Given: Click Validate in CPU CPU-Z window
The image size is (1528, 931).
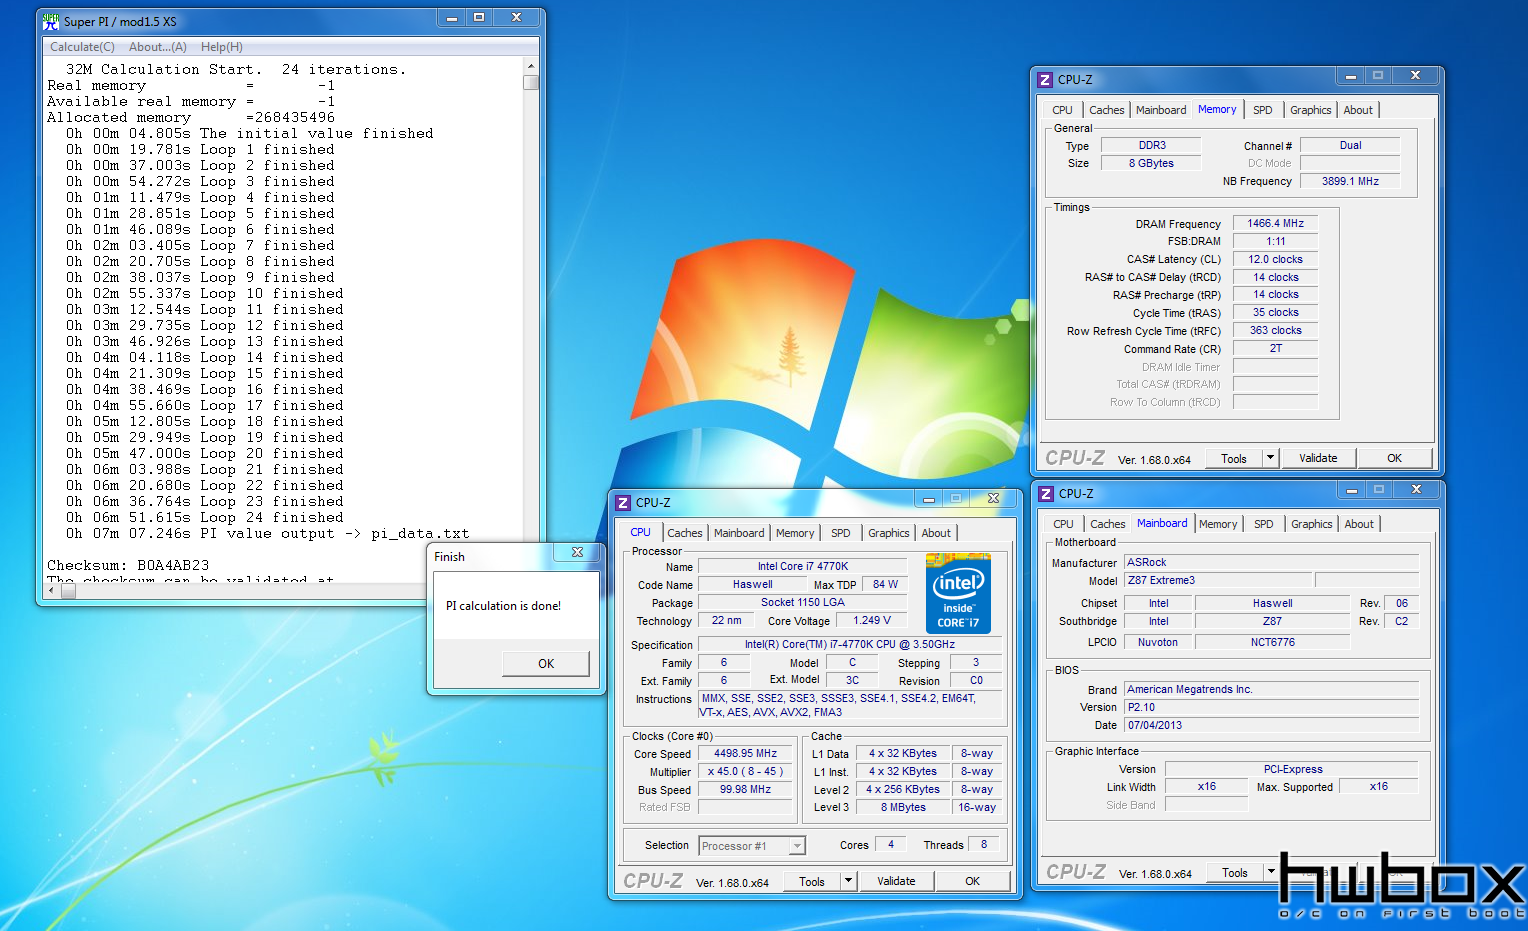Looking at the screenshot, I should (x=896, y=881).
